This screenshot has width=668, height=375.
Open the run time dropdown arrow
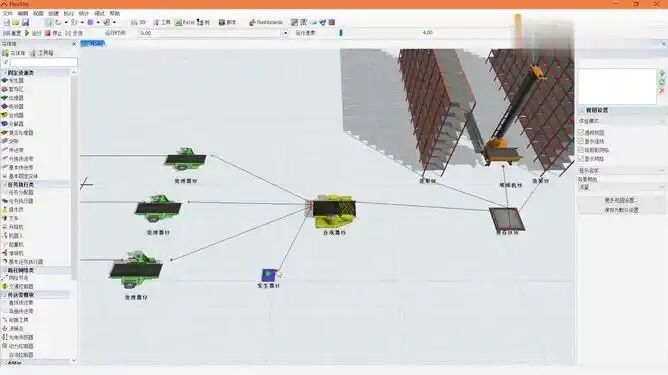click(285, 33)
